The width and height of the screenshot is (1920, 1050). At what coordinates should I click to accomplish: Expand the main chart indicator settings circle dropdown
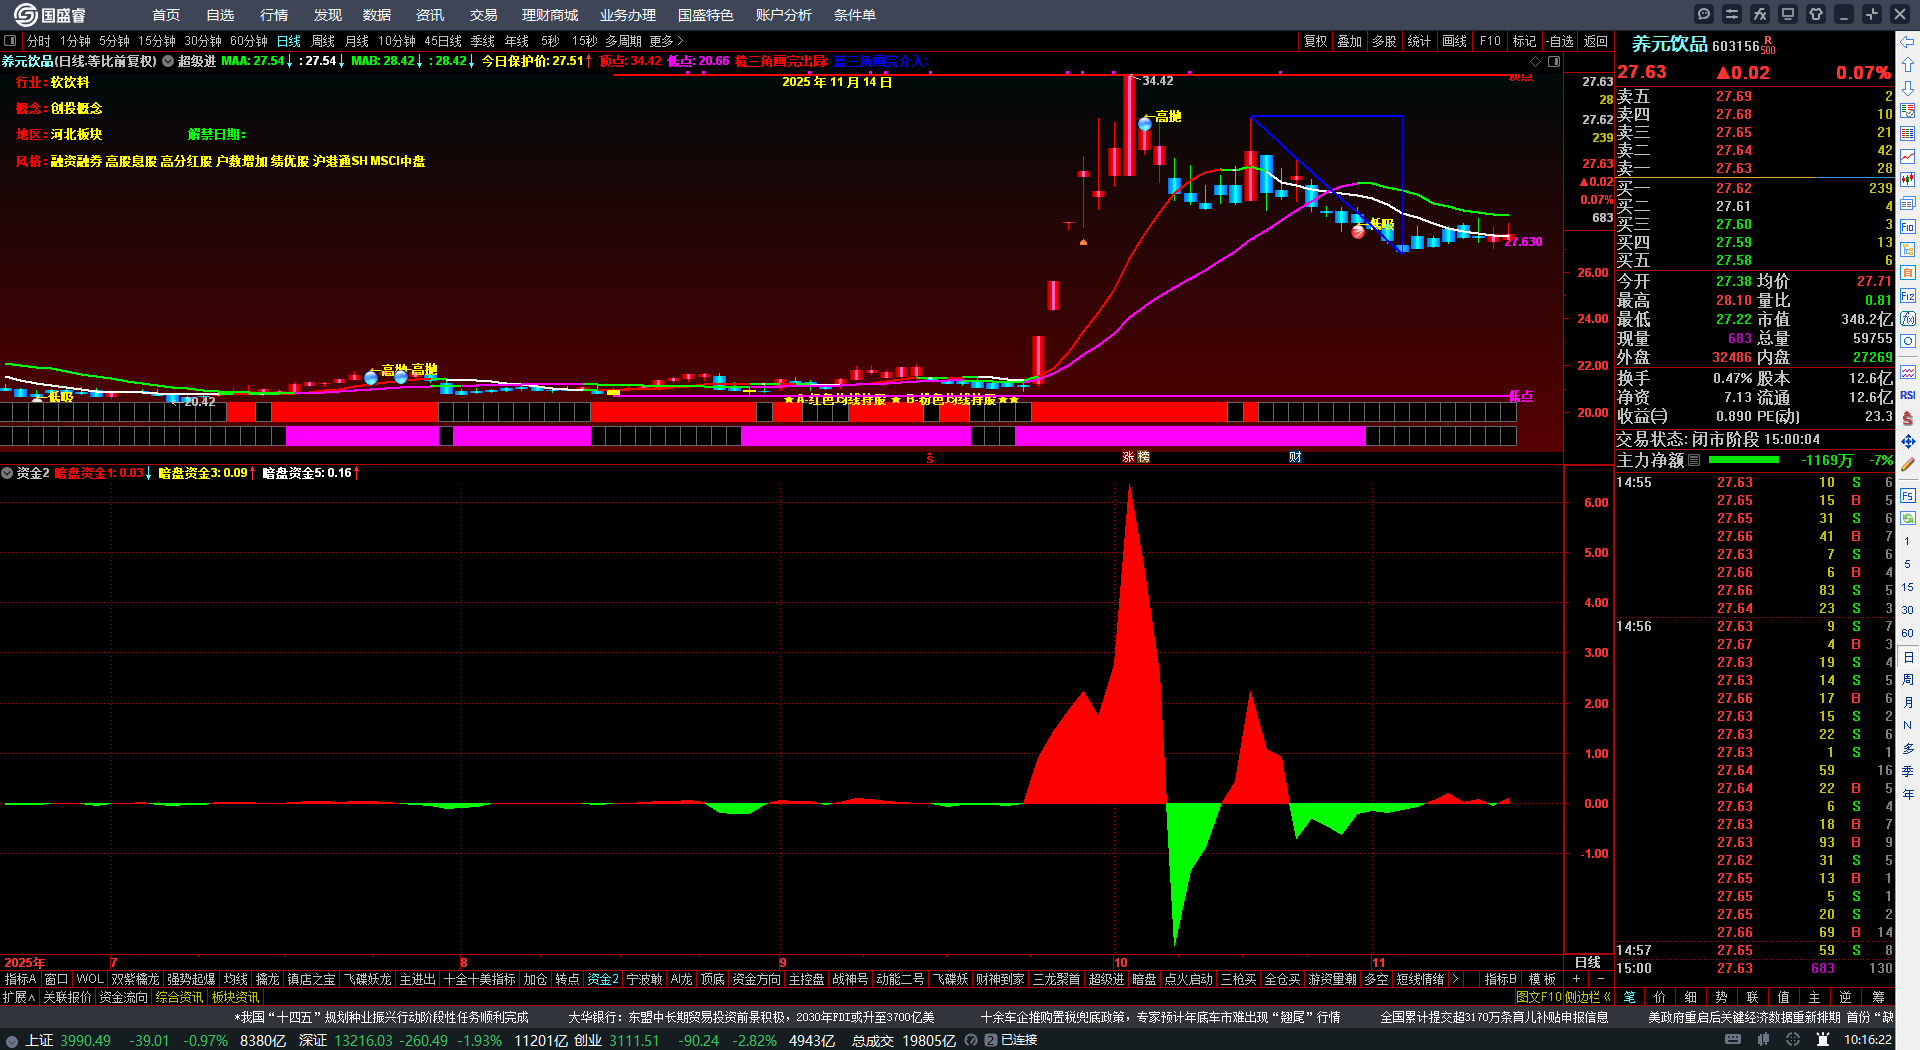[168, 61]
